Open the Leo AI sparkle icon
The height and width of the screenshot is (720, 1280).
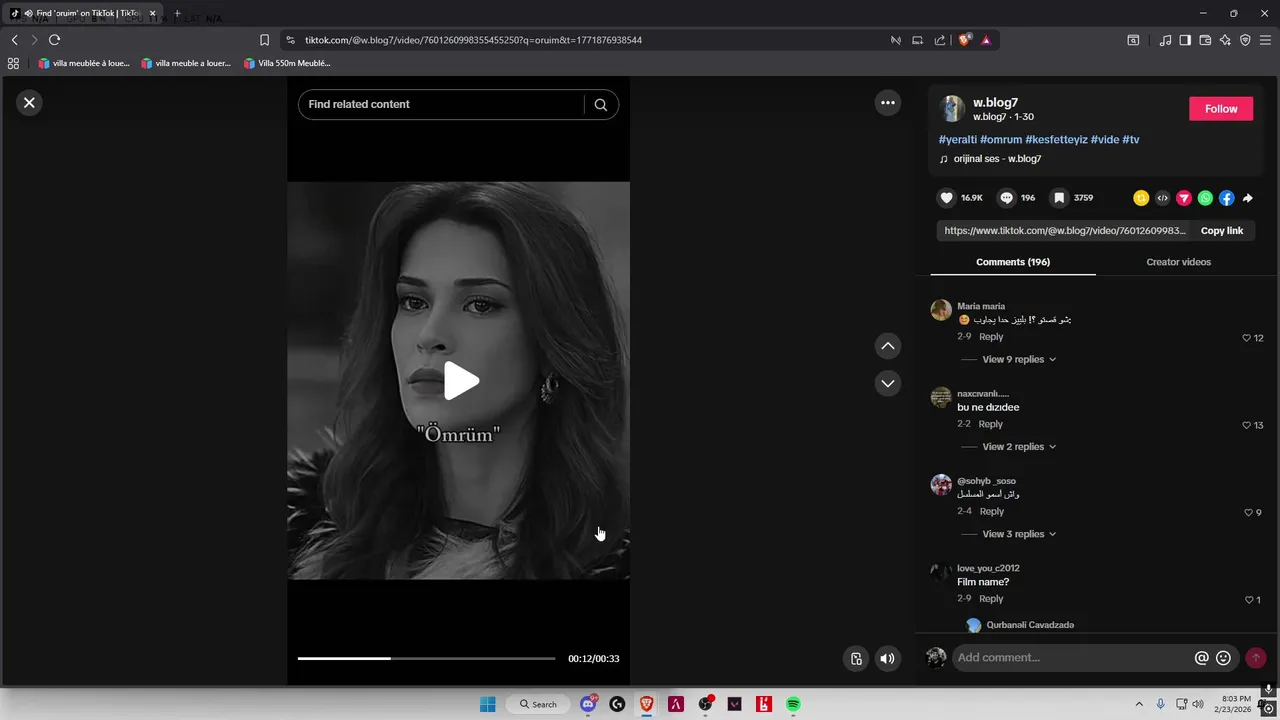[1225, 40]
